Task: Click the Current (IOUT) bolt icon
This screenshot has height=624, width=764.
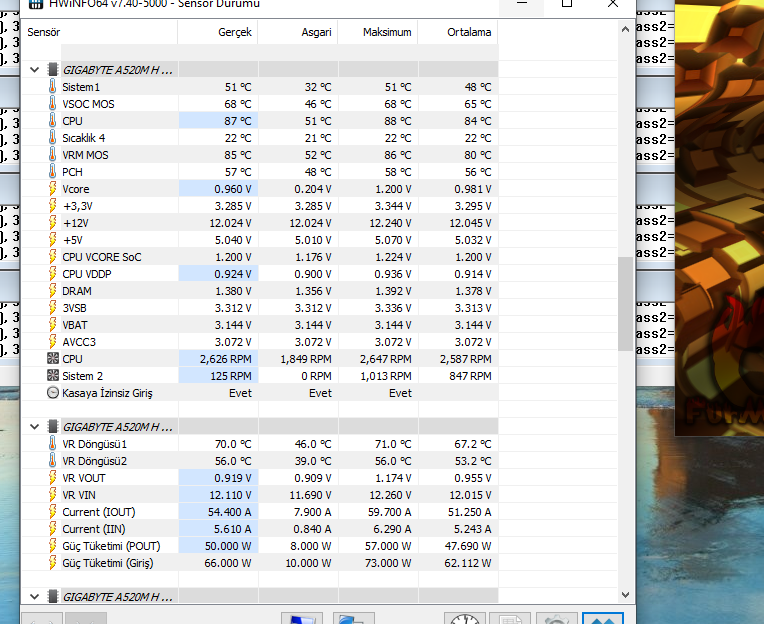Action: click(x=53, y=512)
